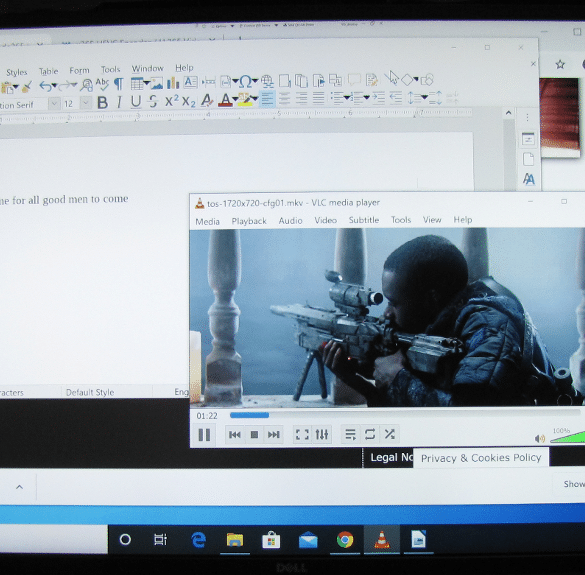Click the Insert Hyperlink globe icon
Image resolution: width=585 pixels, height=575 pixels.
(267, 81)
